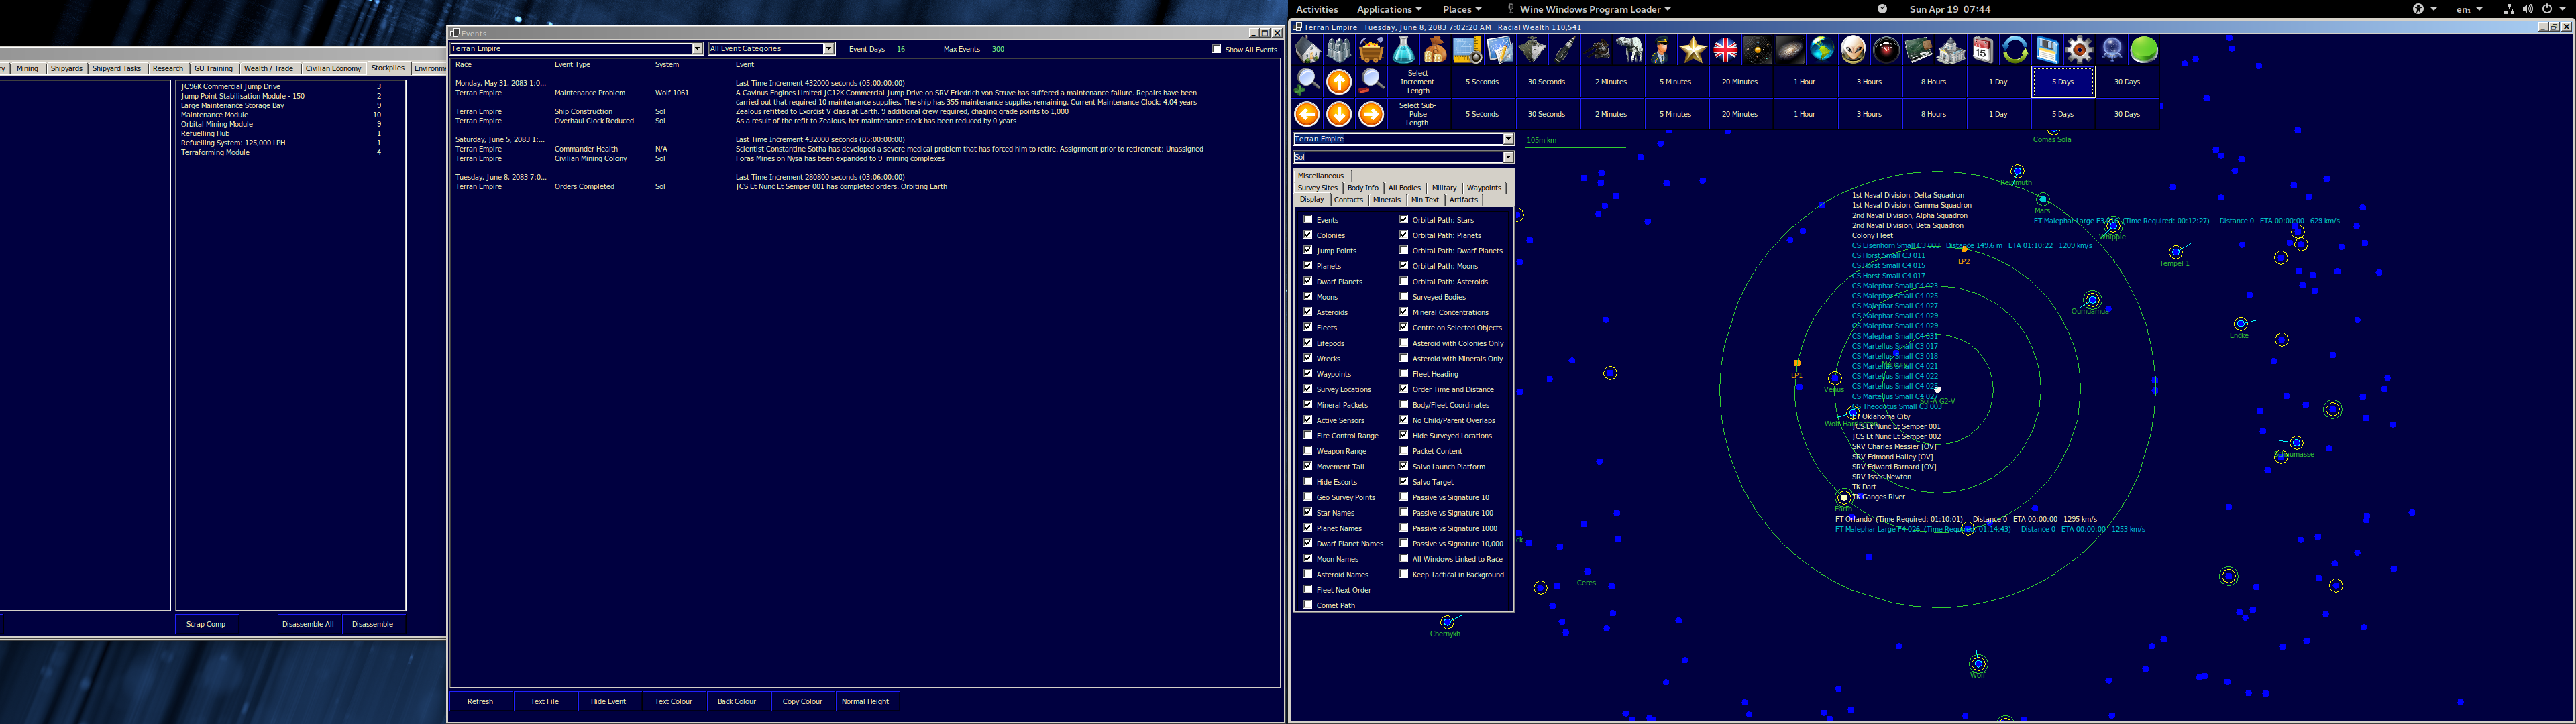
Task: Open Commanders via the officer icon
Action: pos(1661,50)
